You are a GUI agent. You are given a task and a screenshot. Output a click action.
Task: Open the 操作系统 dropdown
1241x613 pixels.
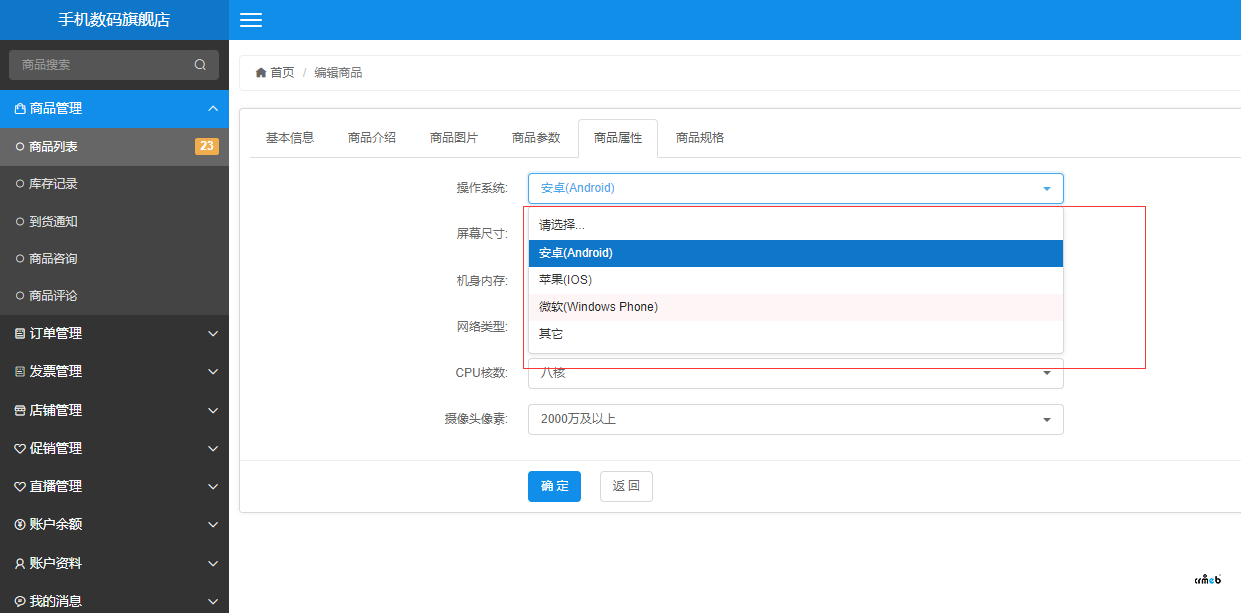[x=795, y=188]
